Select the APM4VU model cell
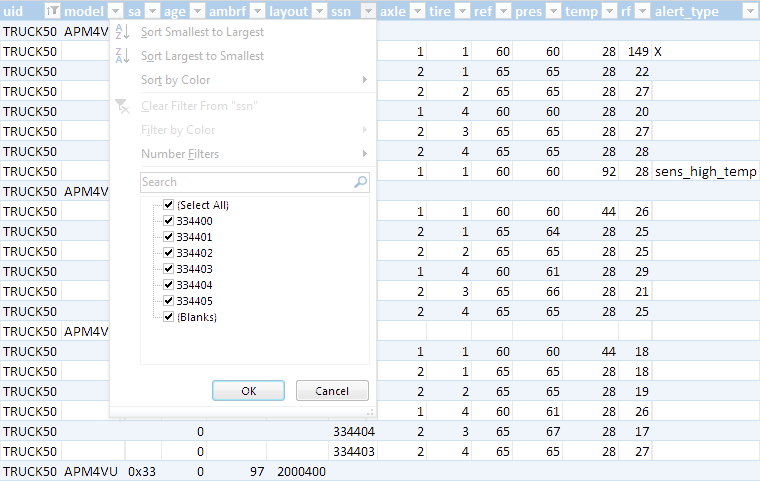 (x=93, y=471)
